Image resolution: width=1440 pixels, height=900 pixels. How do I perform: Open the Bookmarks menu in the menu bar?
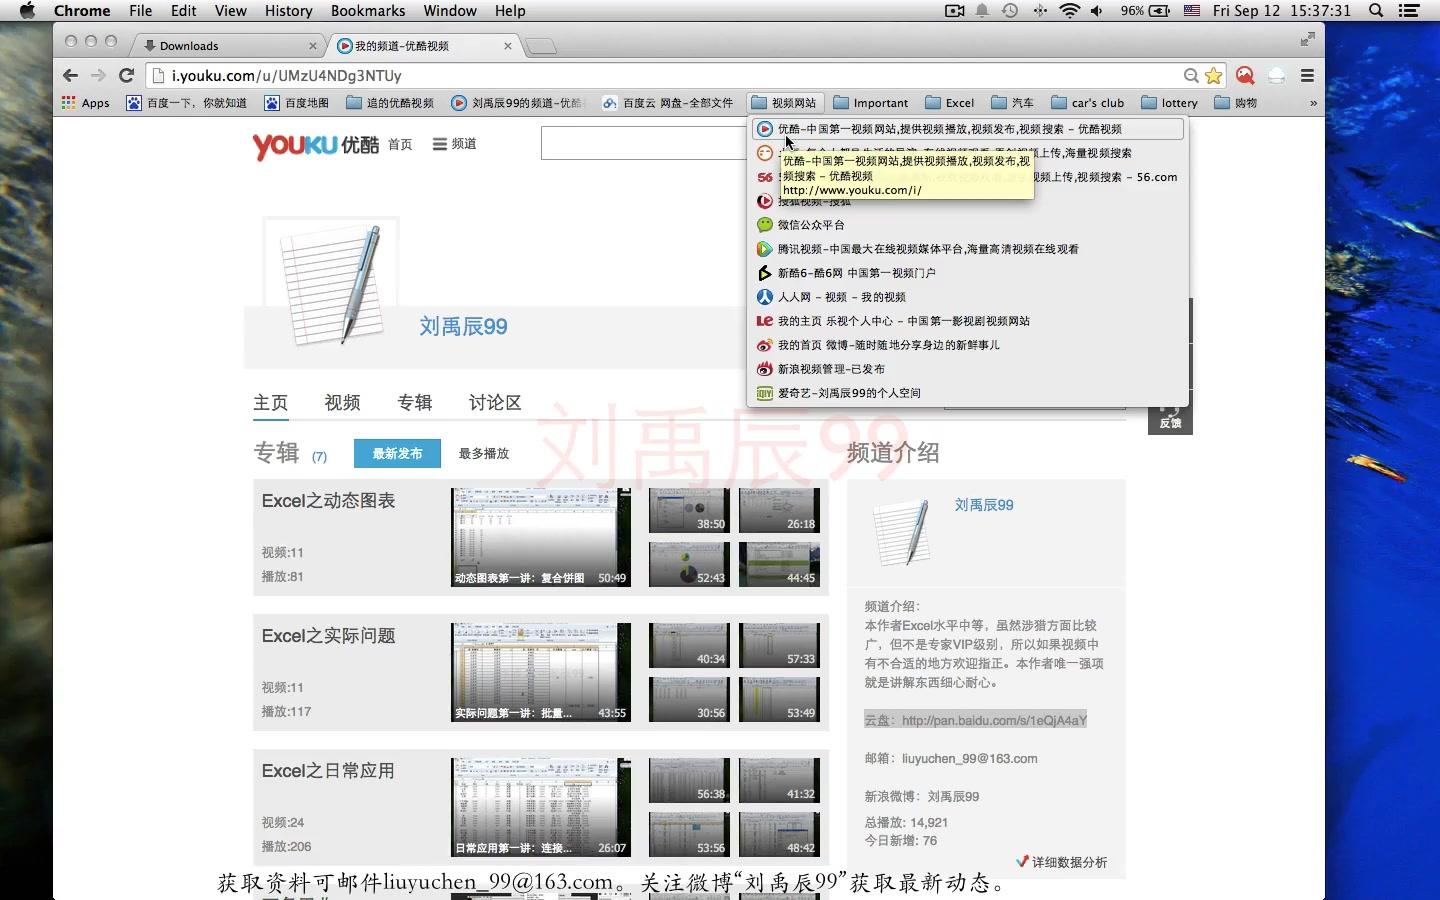point(368,11)
